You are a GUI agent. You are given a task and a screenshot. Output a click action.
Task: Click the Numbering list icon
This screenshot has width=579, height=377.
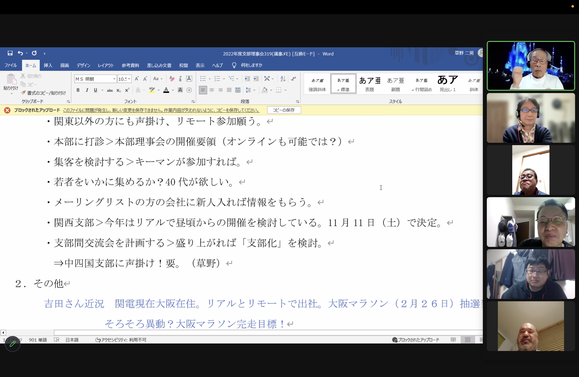click(x=217, y=79)
